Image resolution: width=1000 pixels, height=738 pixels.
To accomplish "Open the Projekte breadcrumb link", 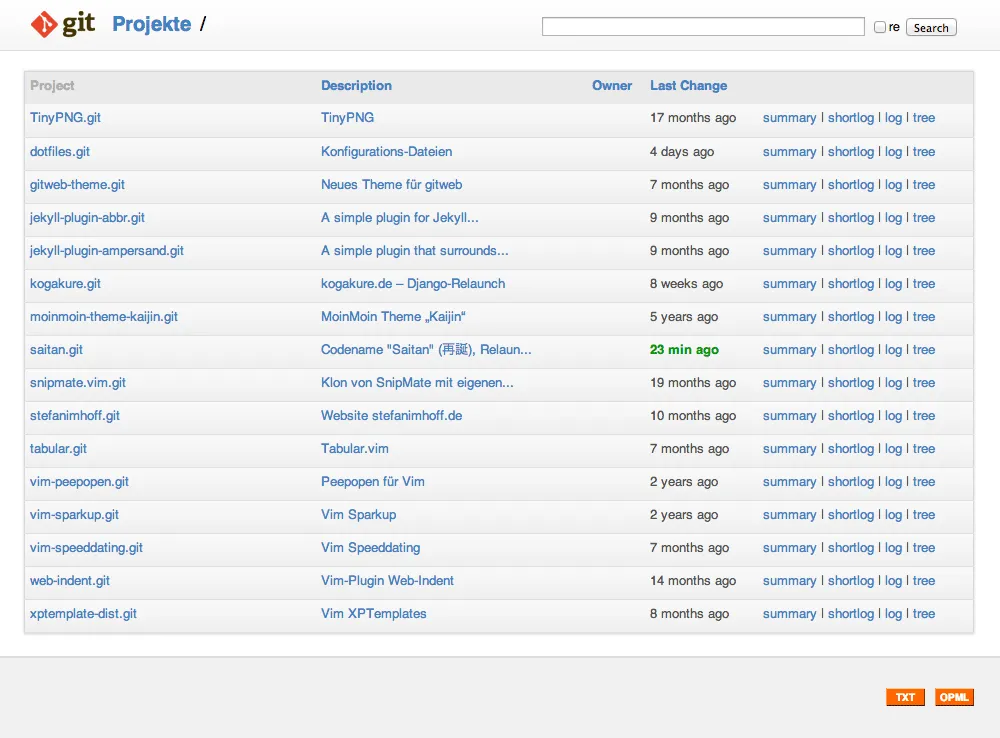I will pos(151,23).
